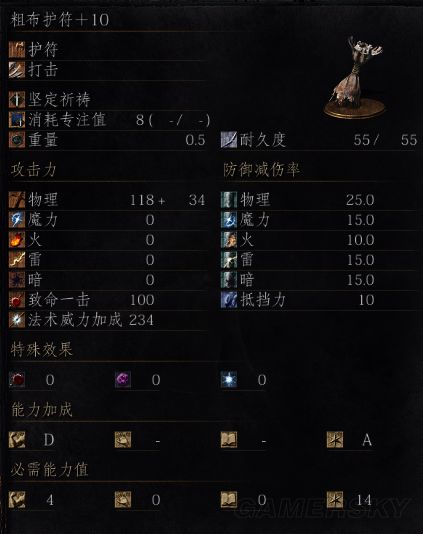Image resolution: width=423 pixels, height=534 pixels.
Task: Click the 消耗专注值 focus cost icon
Action: [17, 120]
